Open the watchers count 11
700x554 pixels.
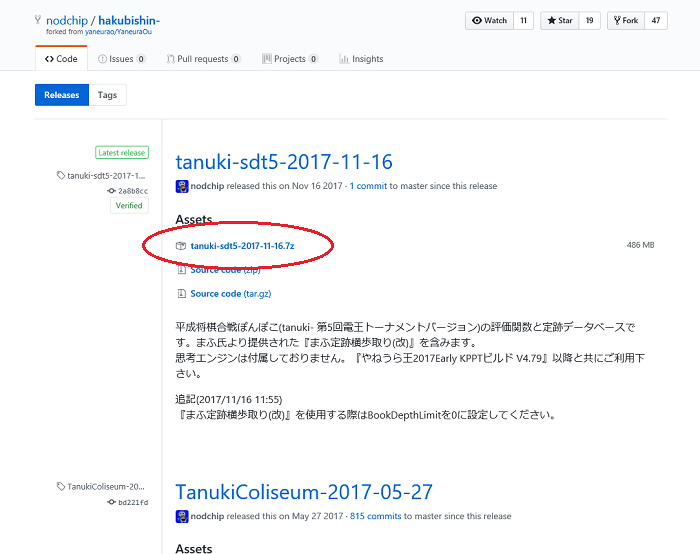[524, 21]
